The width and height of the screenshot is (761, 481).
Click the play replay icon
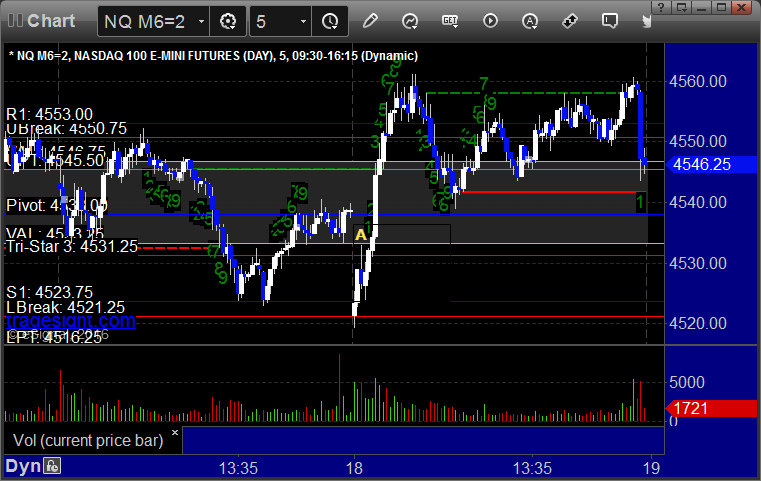(x=490, y=21)
